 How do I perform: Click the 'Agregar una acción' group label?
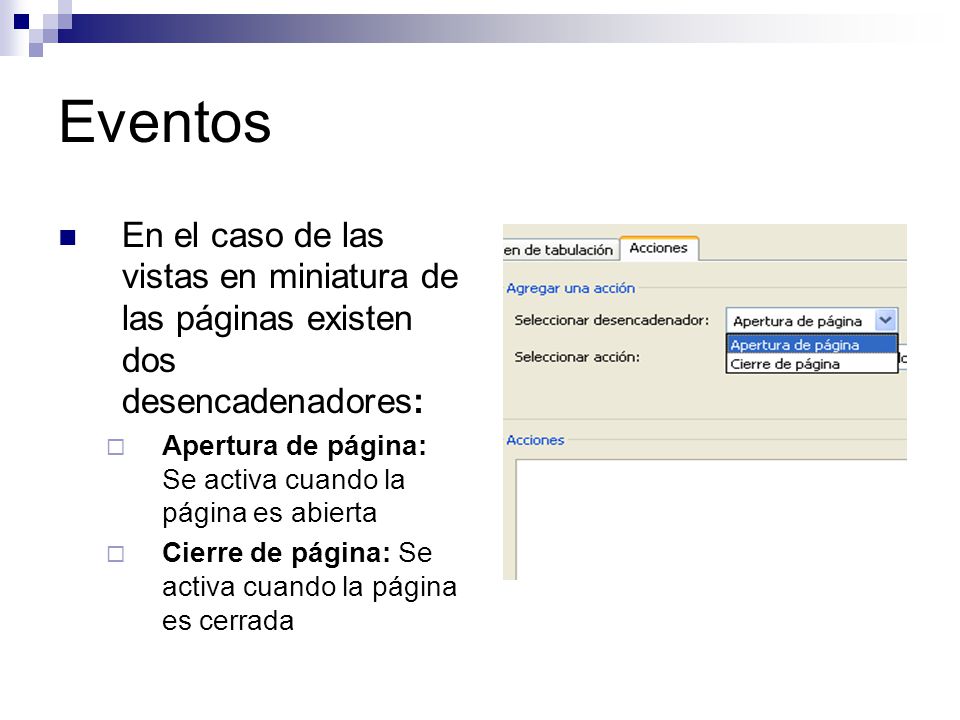point(570,288)
